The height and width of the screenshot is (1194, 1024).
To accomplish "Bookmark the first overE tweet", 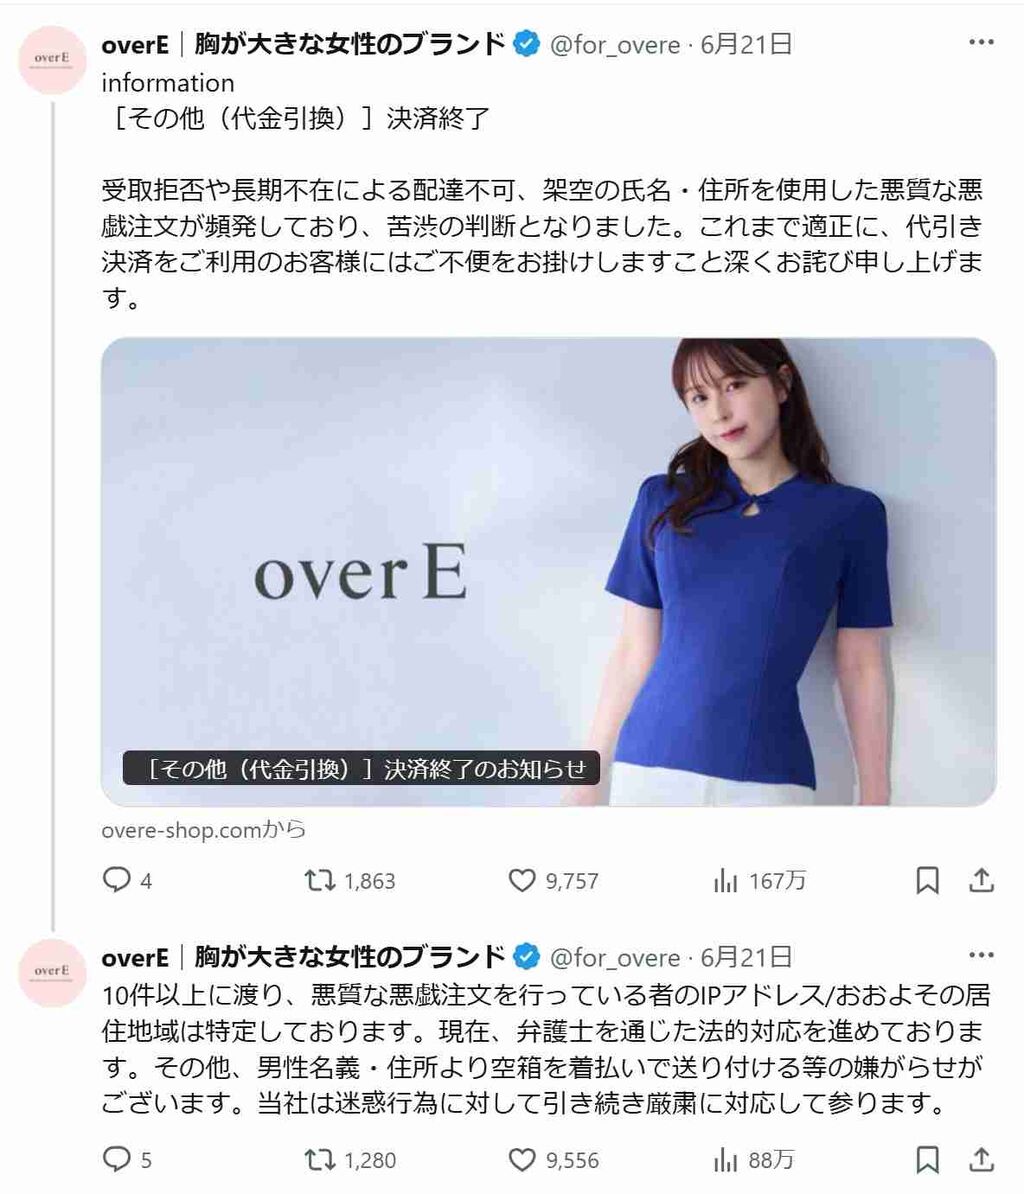I will click(x=927, y=880).
